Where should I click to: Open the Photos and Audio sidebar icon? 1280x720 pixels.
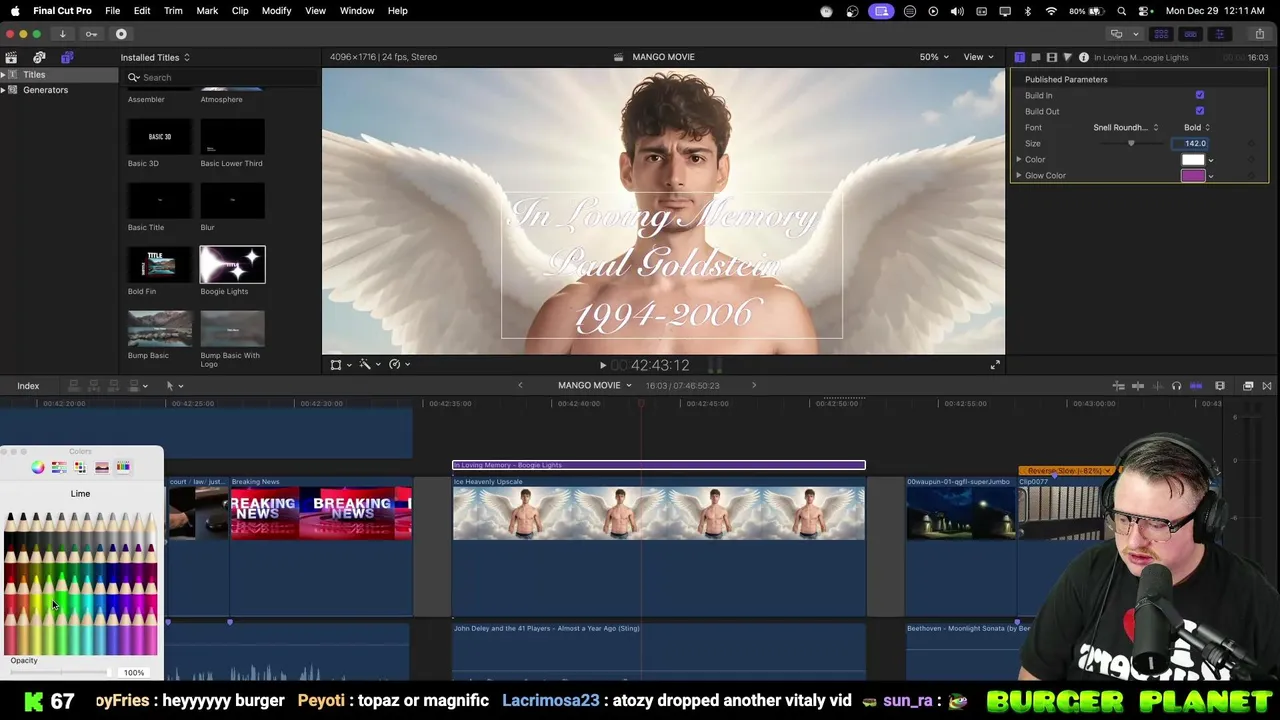(39, 57)
